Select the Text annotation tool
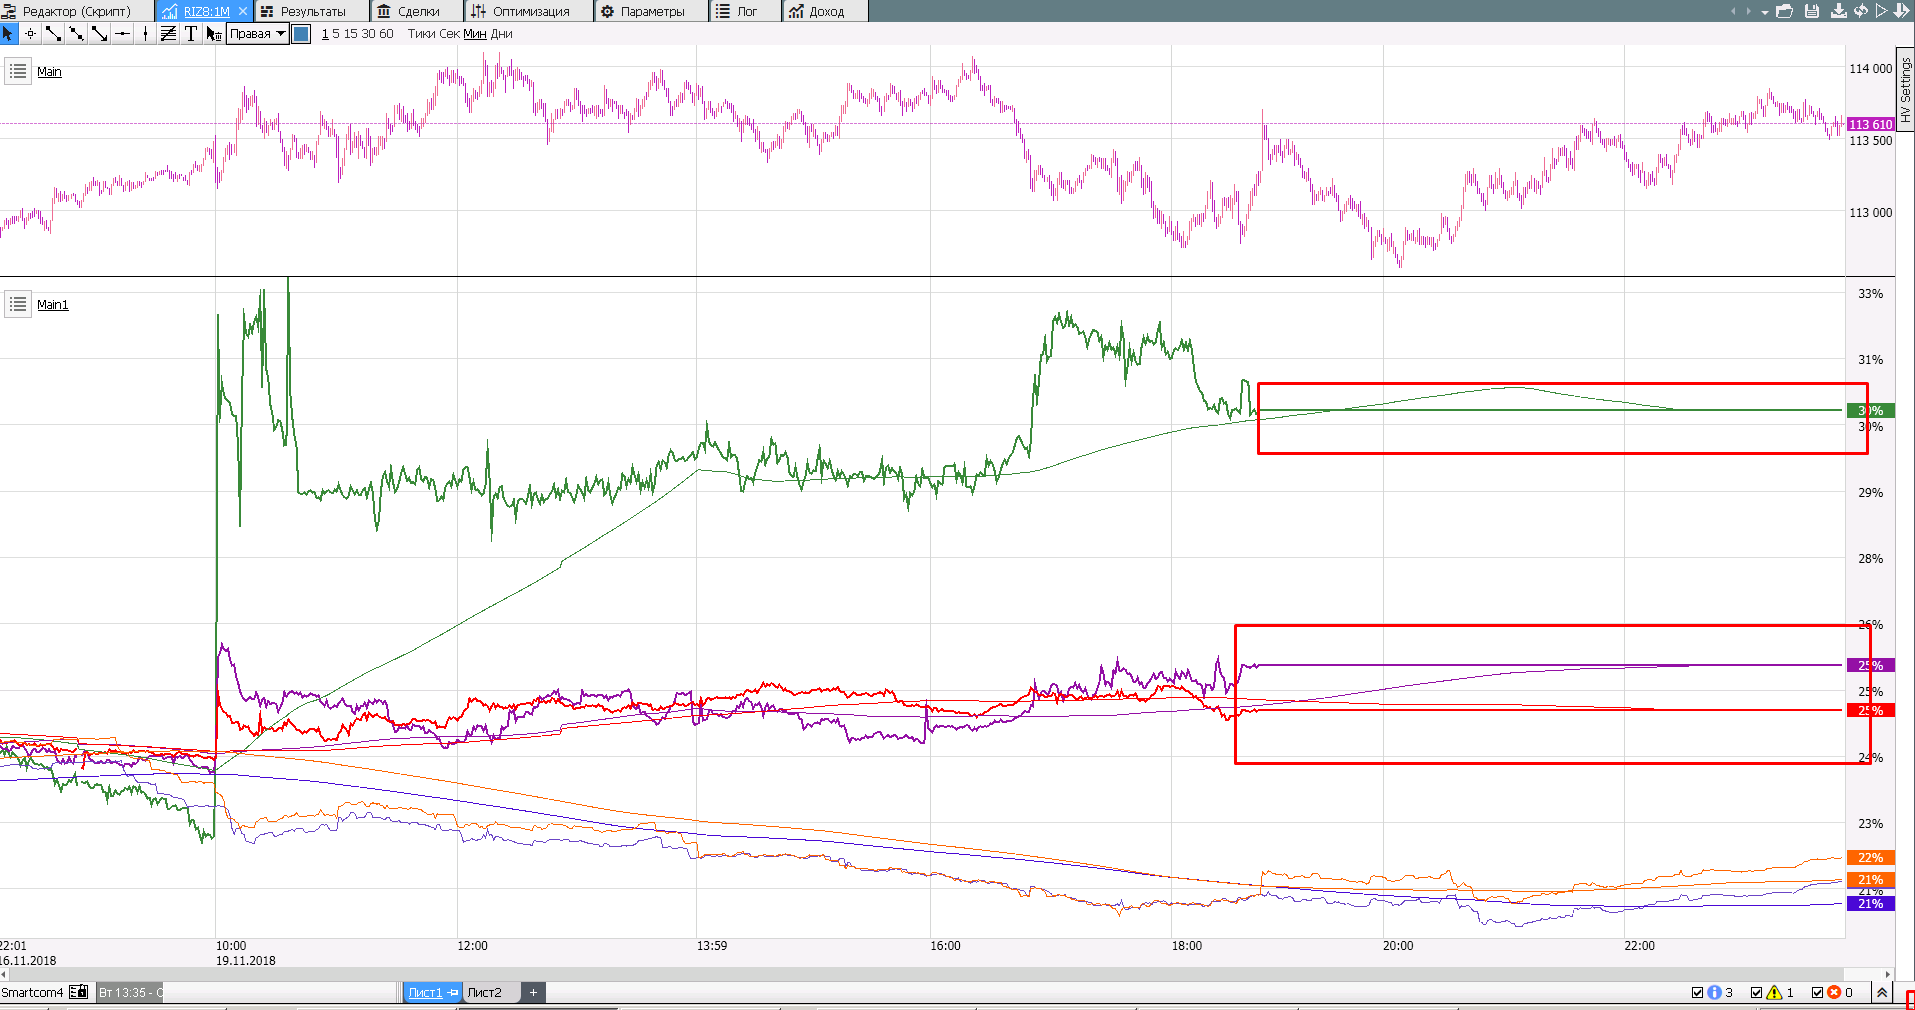 coord(191,34)
